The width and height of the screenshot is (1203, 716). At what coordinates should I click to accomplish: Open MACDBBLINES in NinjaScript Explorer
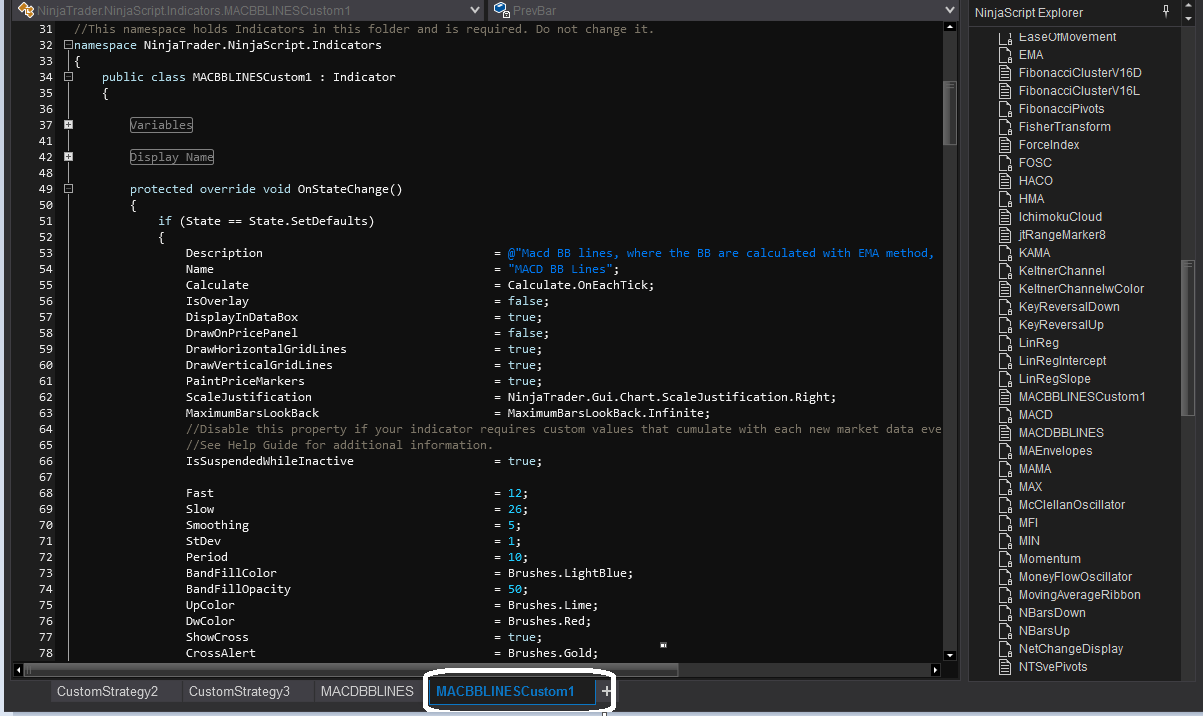click(x=1061, y=433)
